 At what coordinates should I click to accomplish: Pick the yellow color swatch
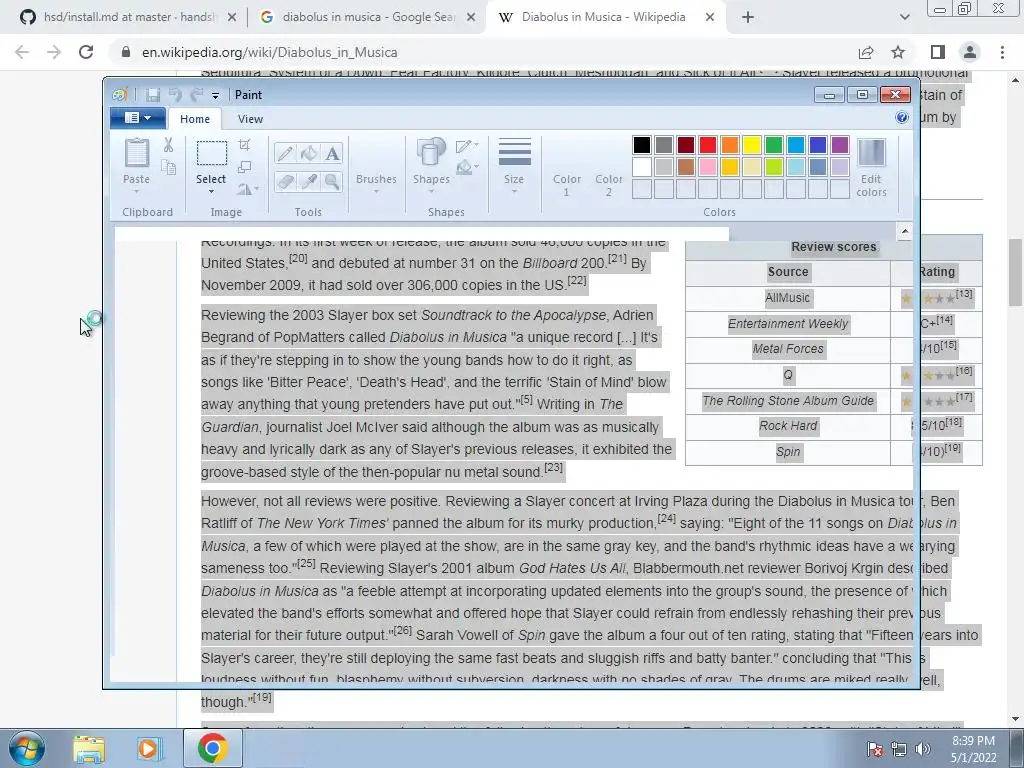point(752,145)
